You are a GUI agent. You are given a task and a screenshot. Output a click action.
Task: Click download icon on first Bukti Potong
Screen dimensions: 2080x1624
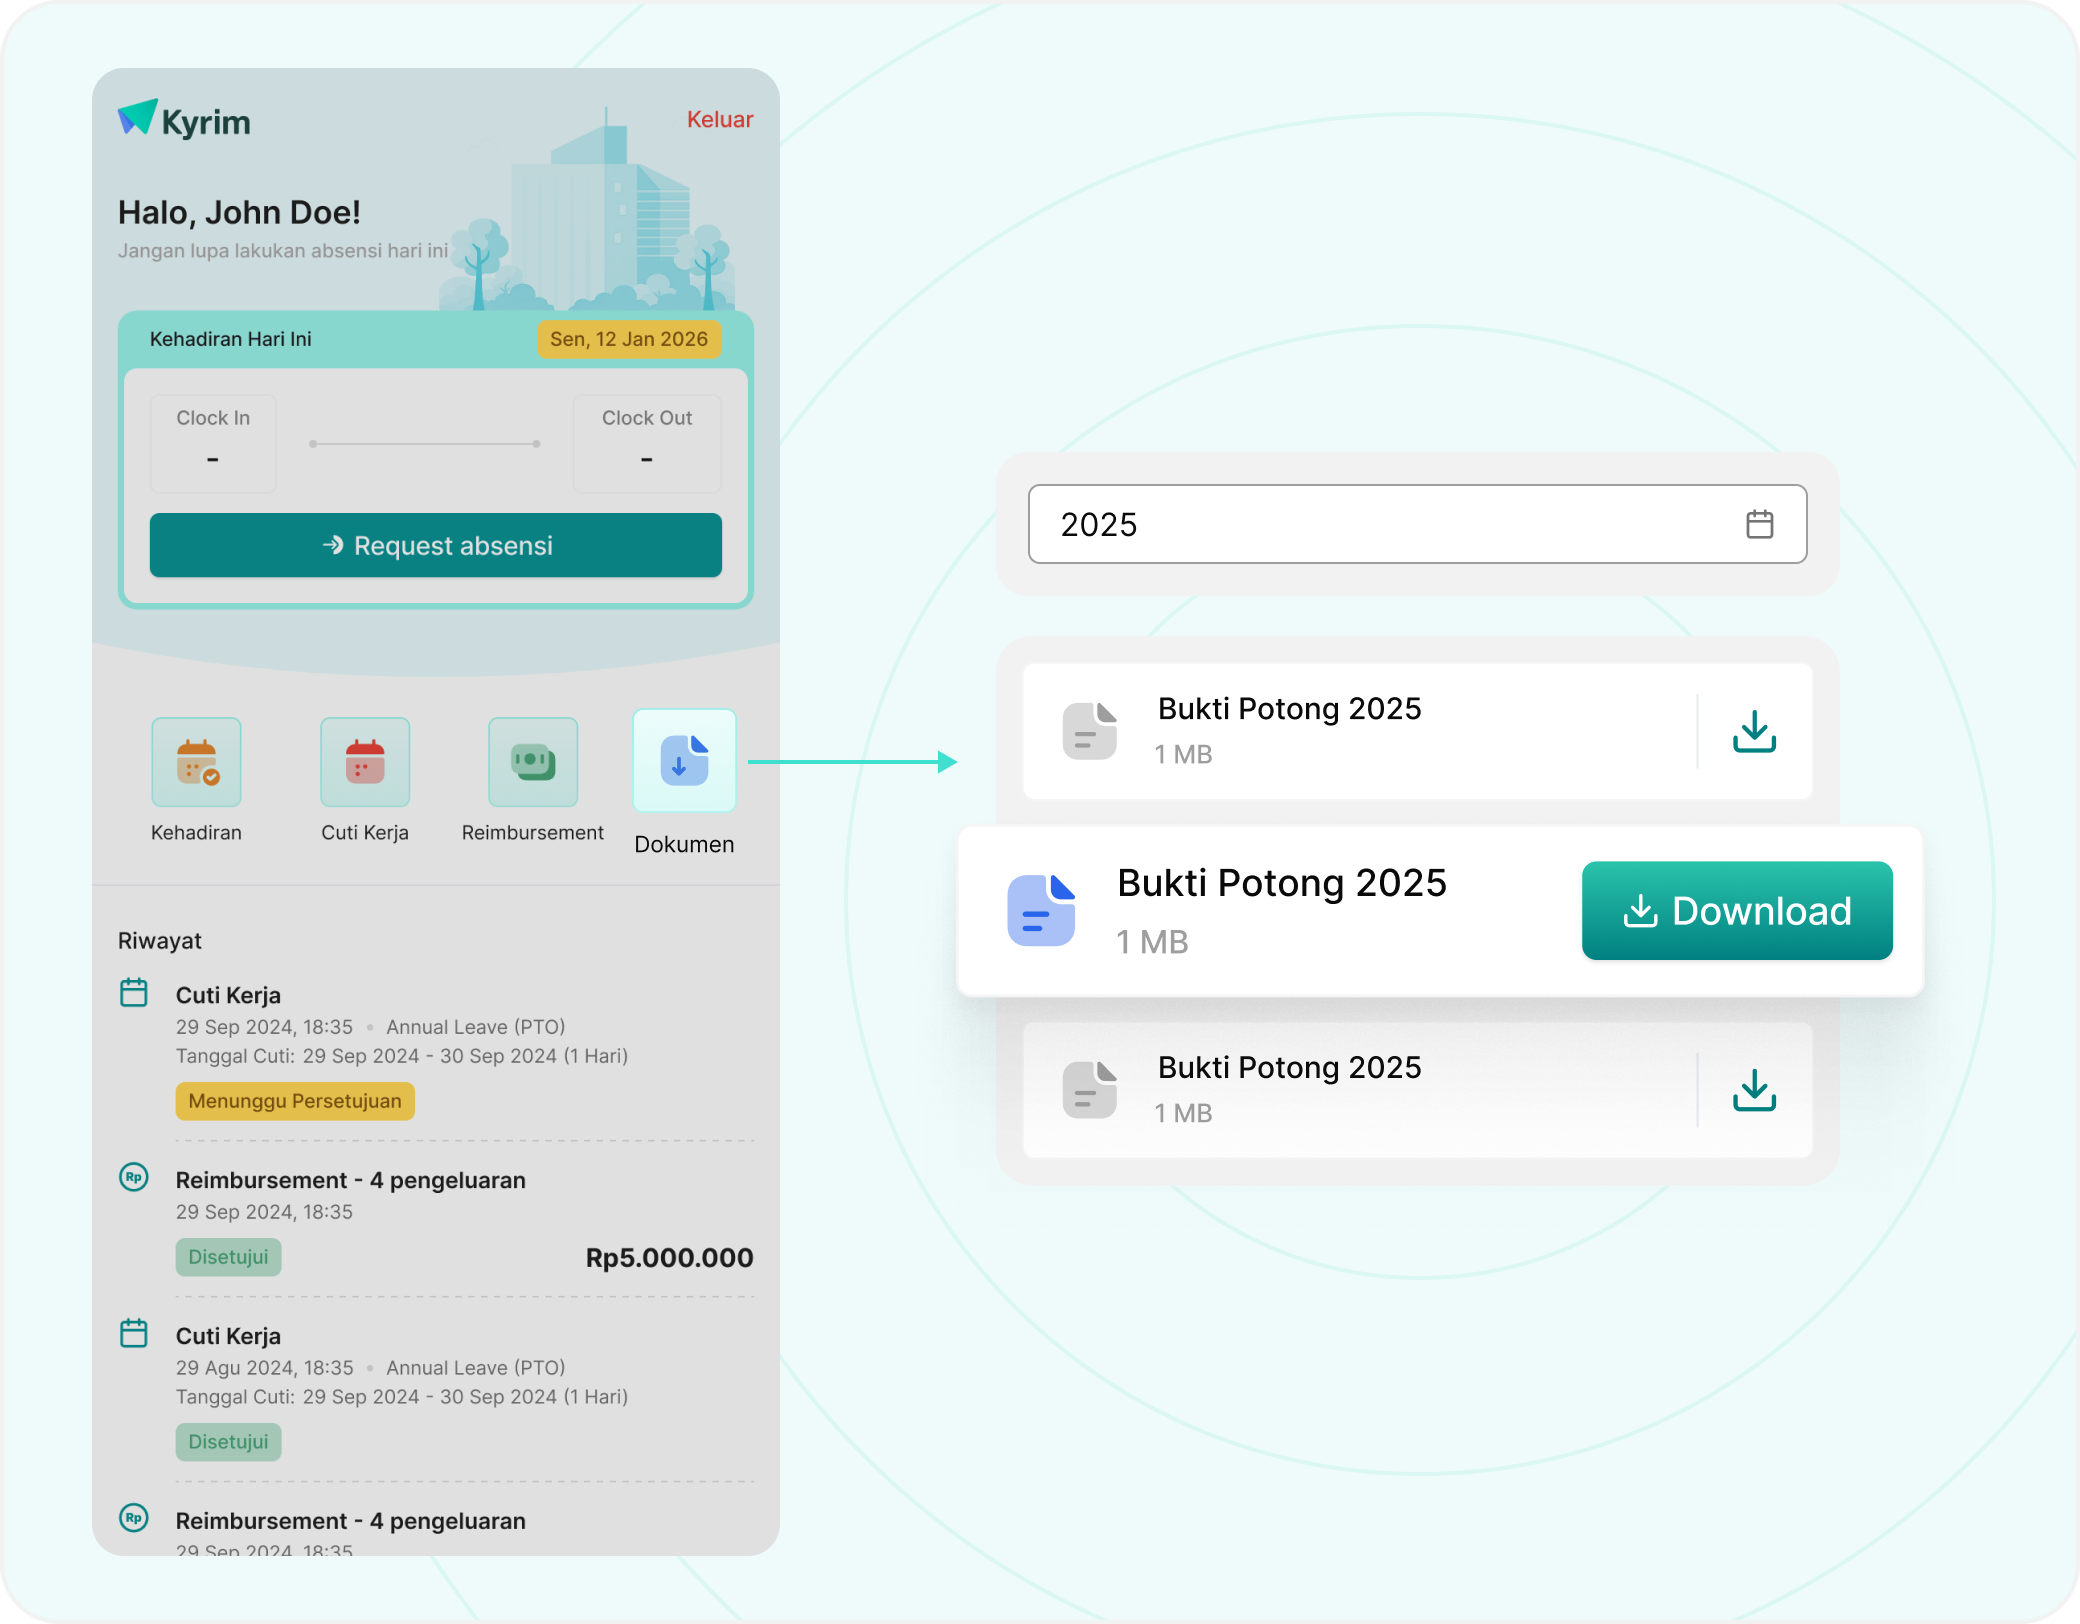tap(1754, 732)
